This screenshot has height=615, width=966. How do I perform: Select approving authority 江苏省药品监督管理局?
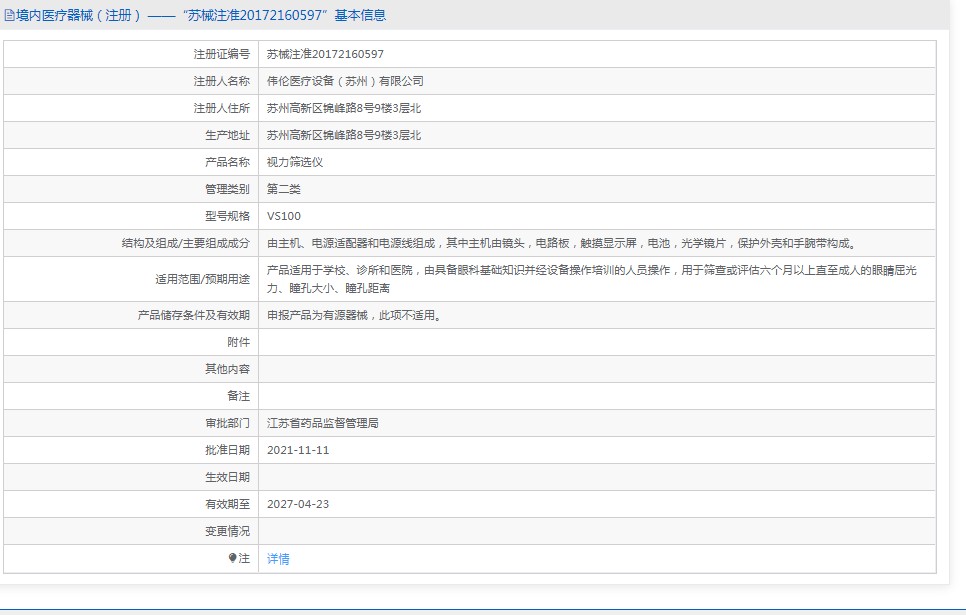(x=323, y=423)
